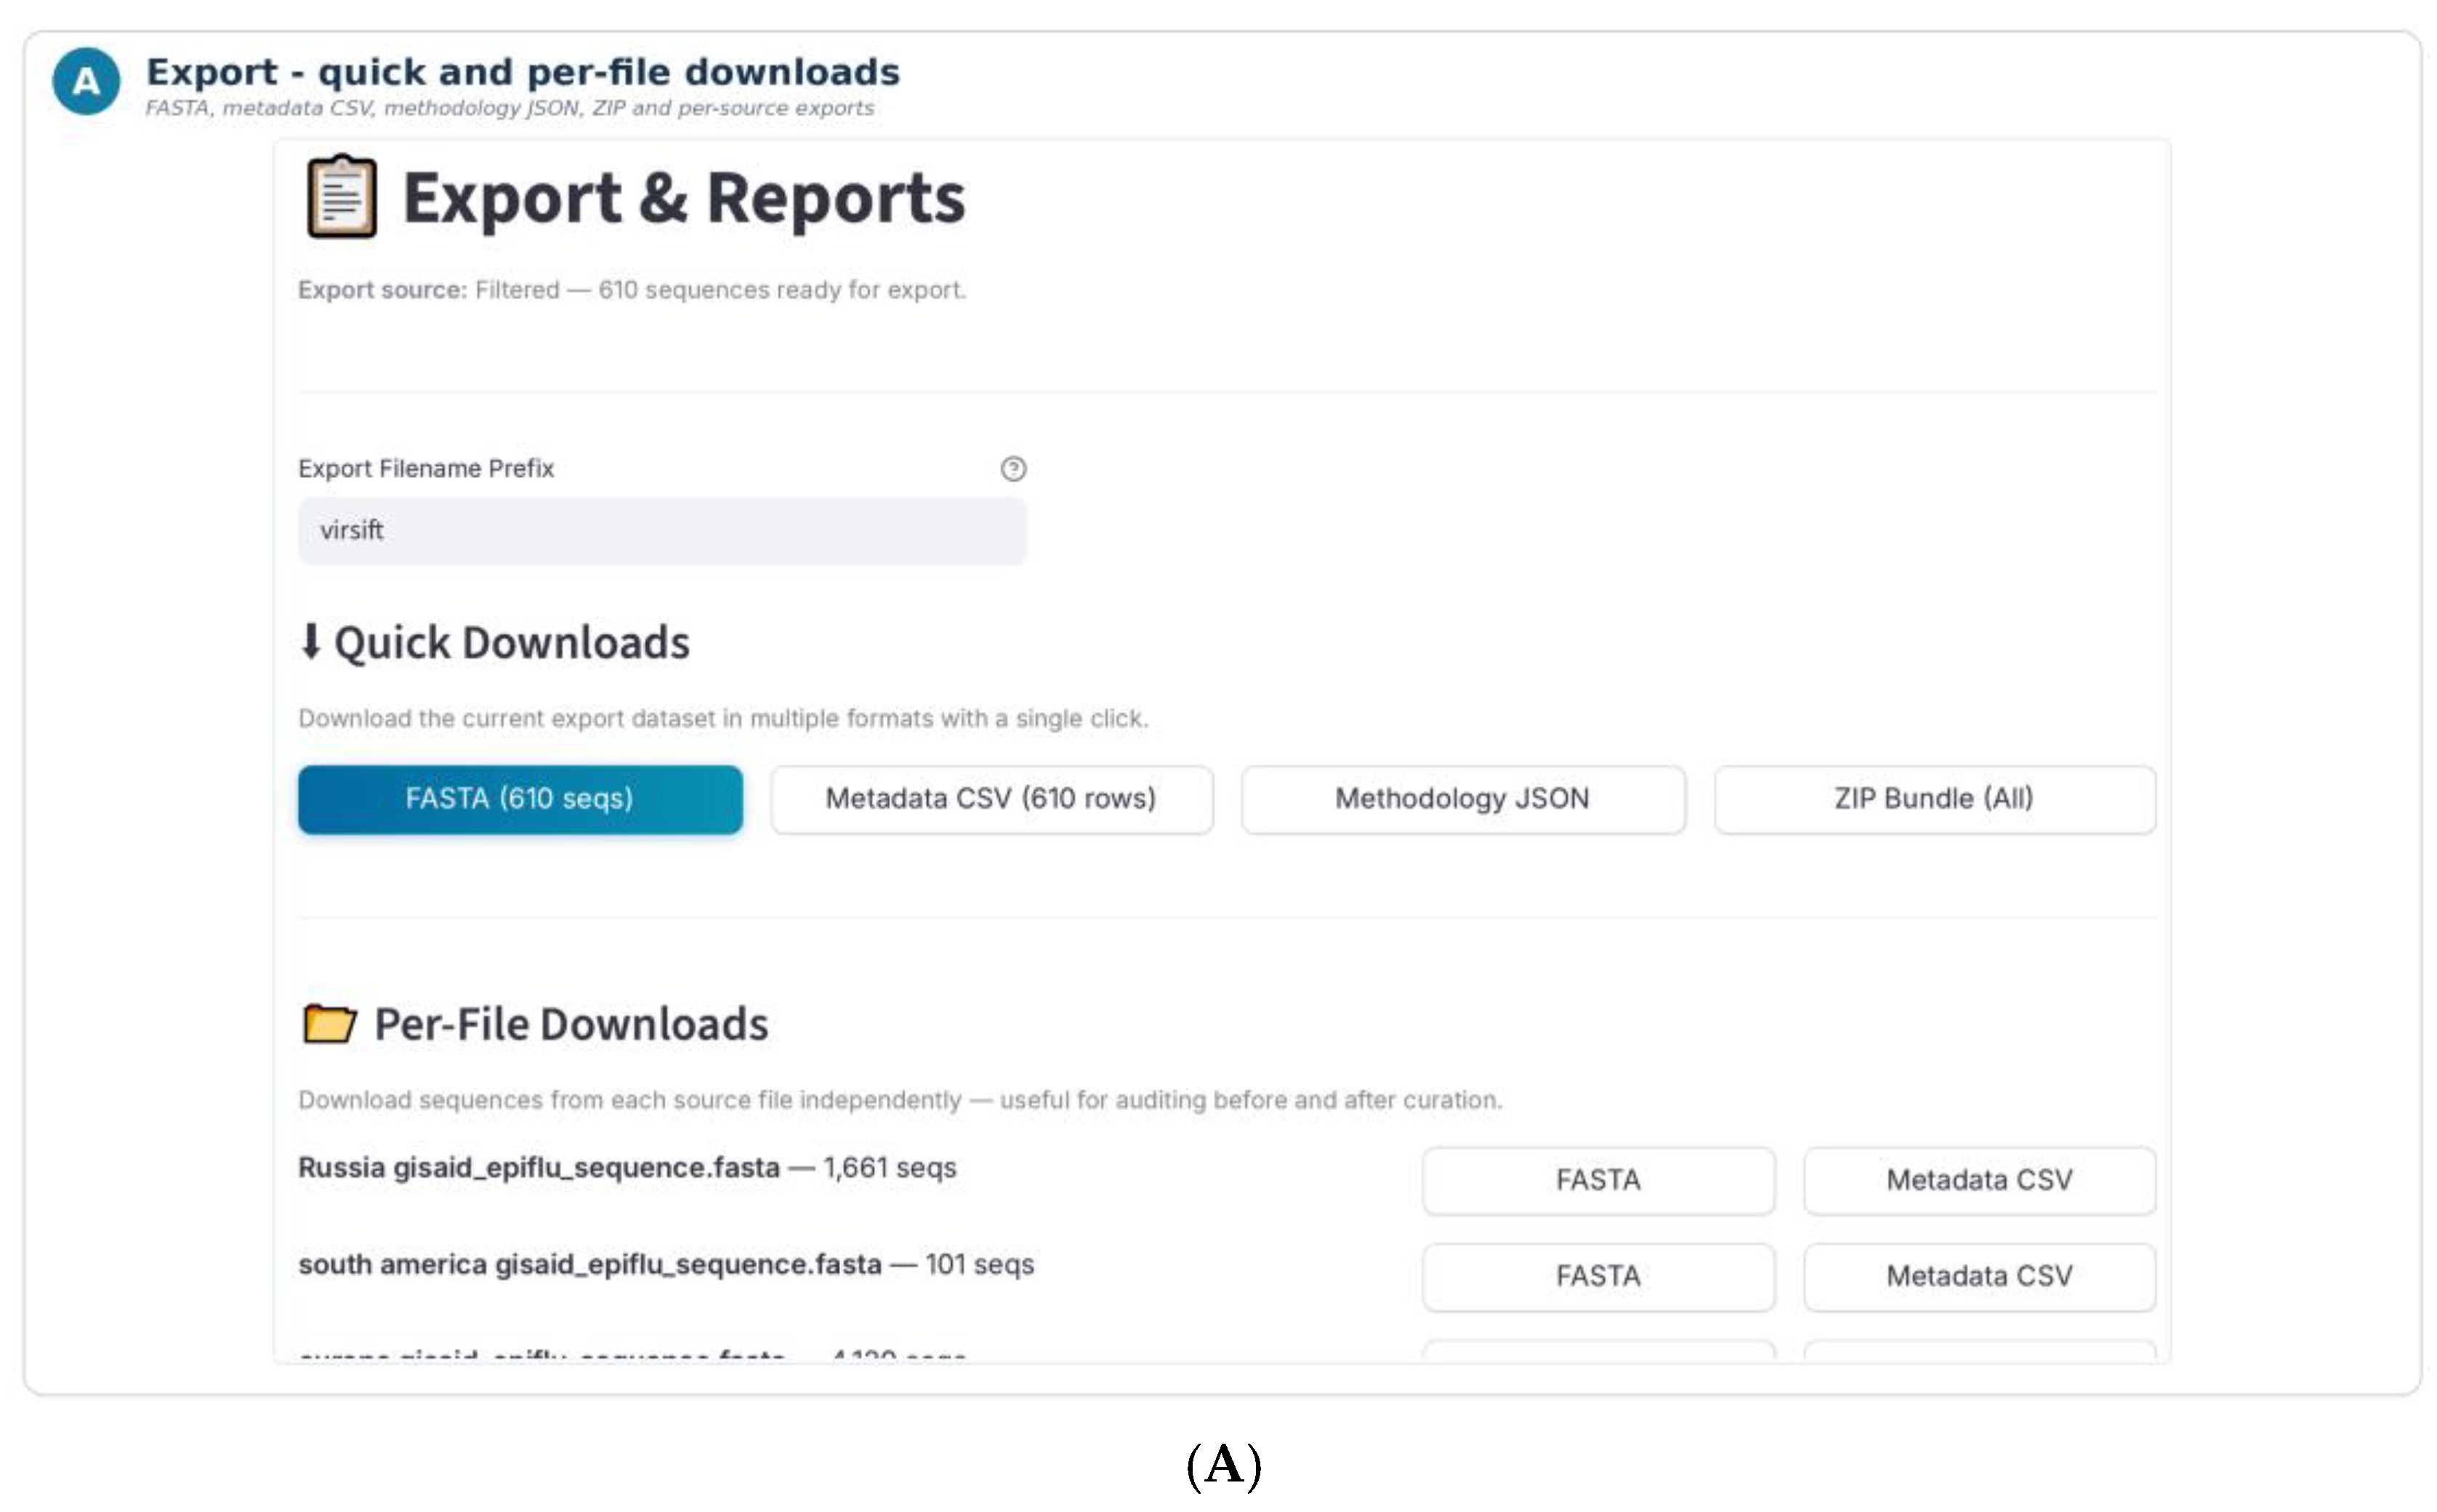The width and height of the screenshot is (2437, 1512).
Task: Click the italic 'FASTA, metadata CSV' subtitle
Action: [x=510, y=108]
